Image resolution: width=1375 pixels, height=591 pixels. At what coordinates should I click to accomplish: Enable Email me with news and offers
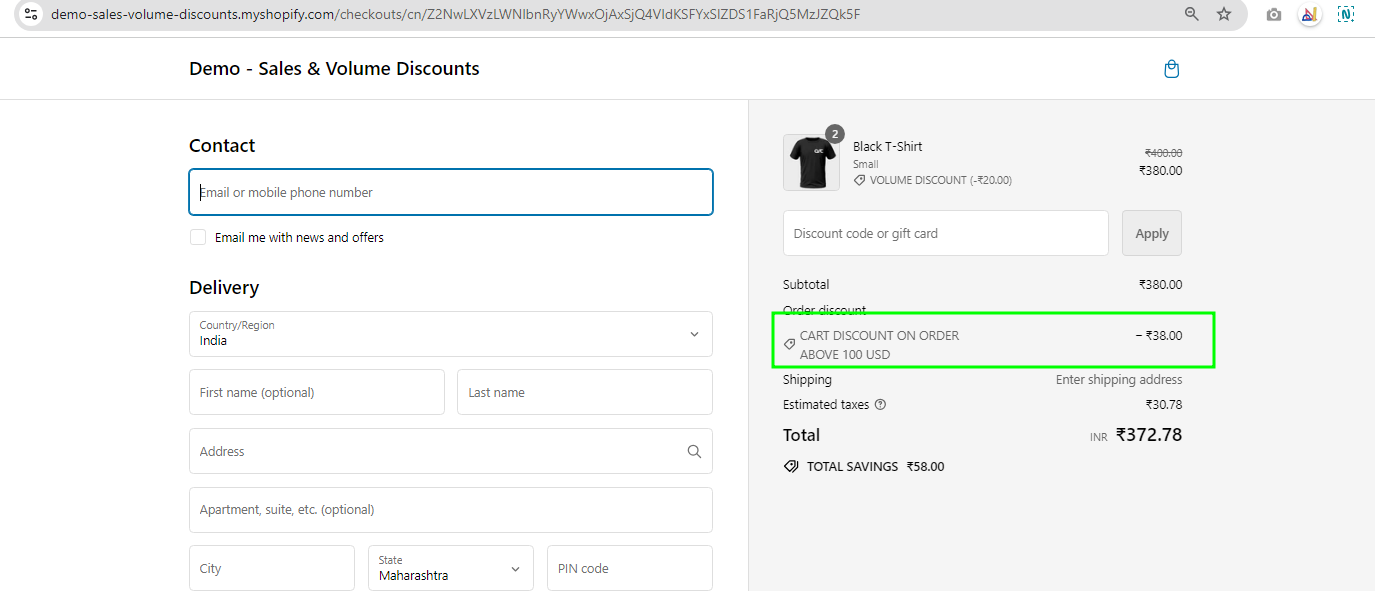tap(198, 238)
